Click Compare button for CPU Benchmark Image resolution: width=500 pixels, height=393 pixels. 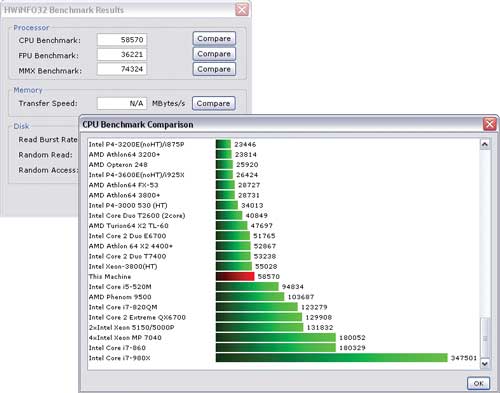click(214, 39)
